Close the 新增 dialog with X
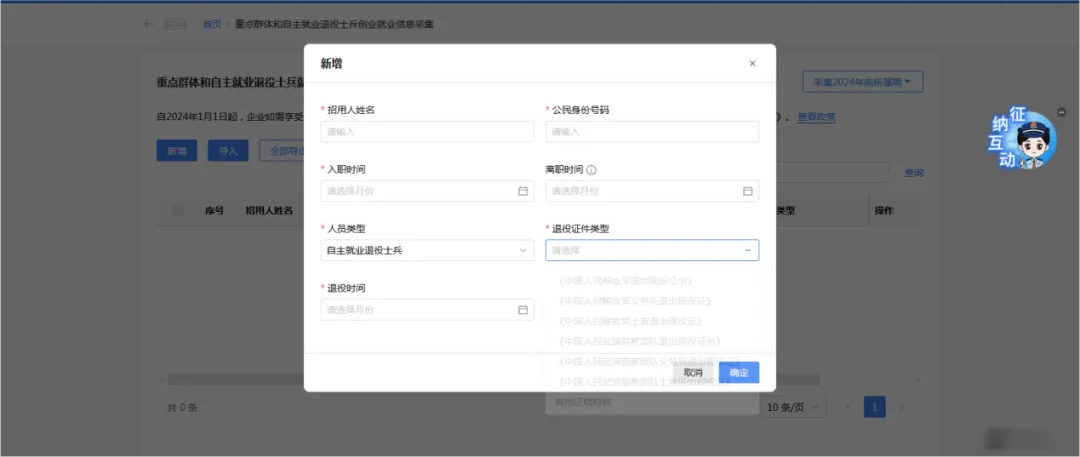 click(x=752, y=64)
